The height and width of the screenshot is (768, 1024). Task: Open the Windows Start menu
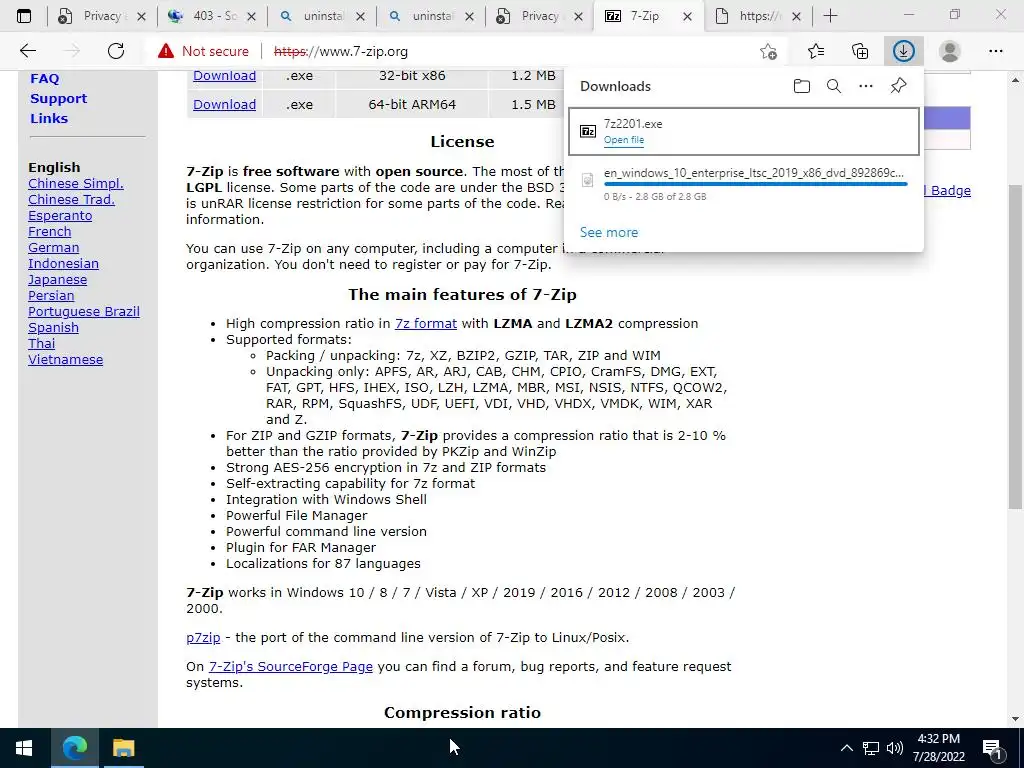point(24,748)
